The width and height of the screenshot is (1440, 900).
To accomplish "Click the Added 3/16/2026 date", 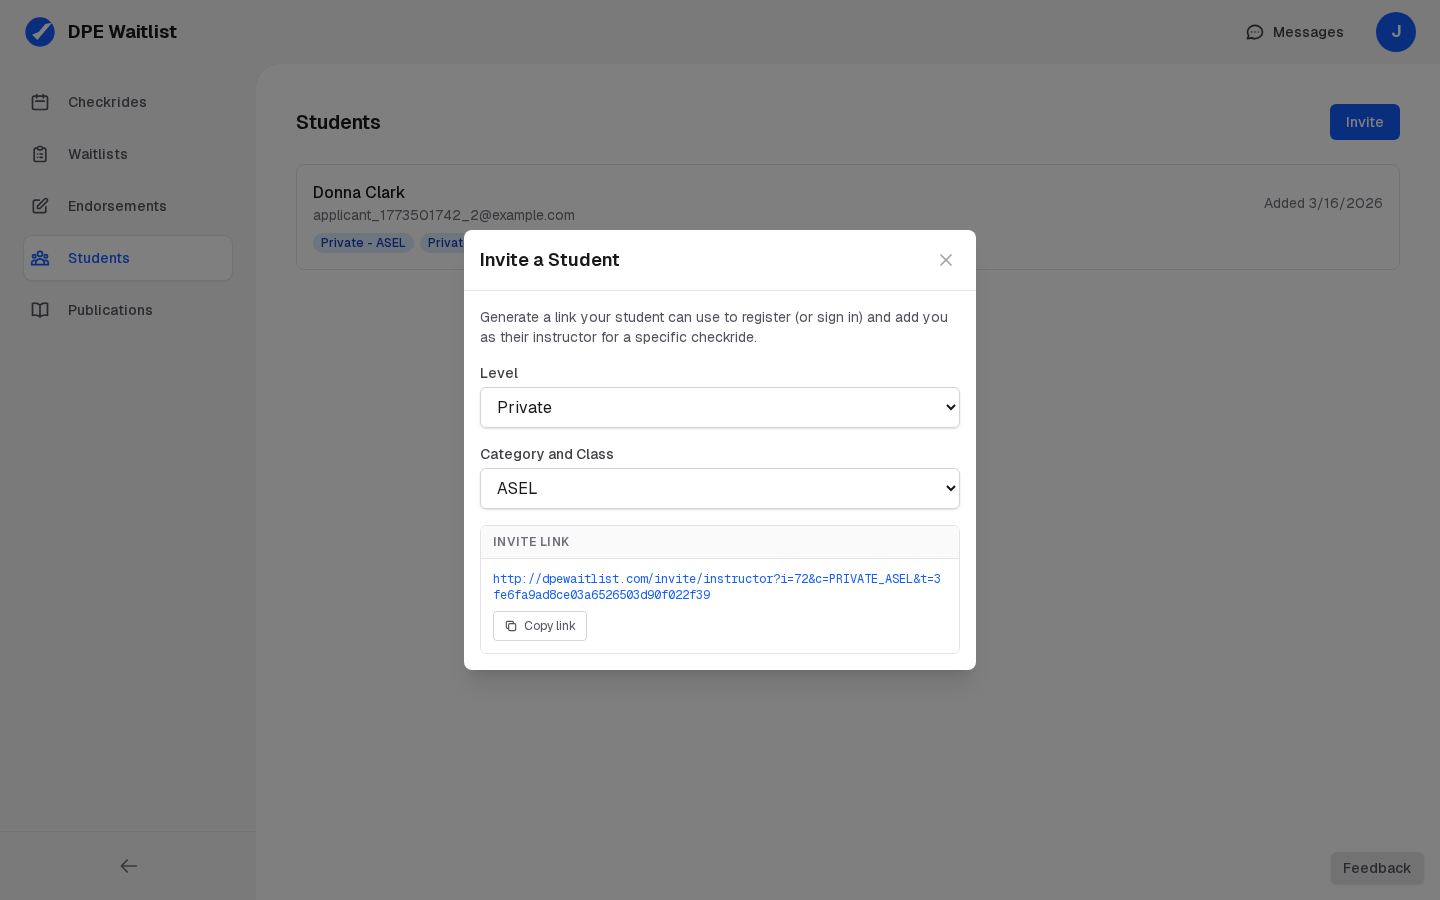I will click(x=1323, y=203).
